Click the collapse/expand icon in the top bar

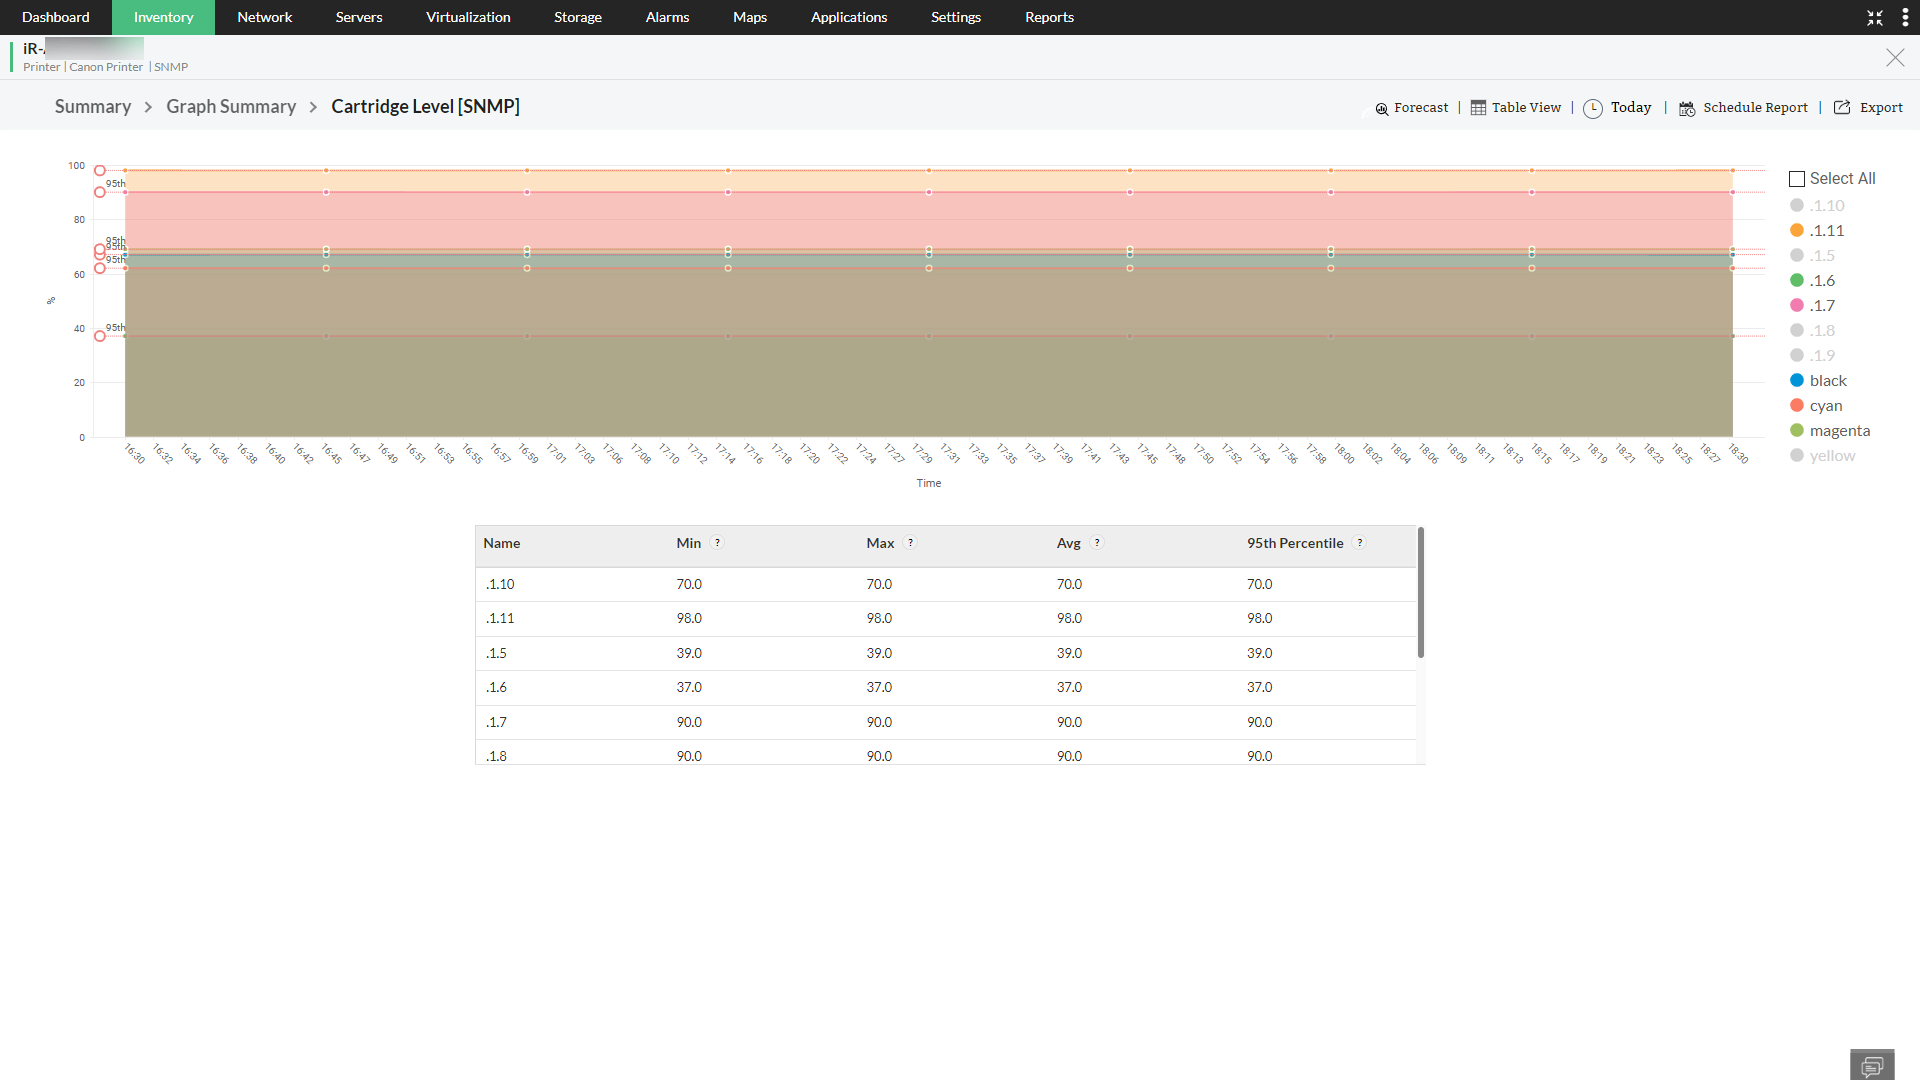pos(1876,17)
